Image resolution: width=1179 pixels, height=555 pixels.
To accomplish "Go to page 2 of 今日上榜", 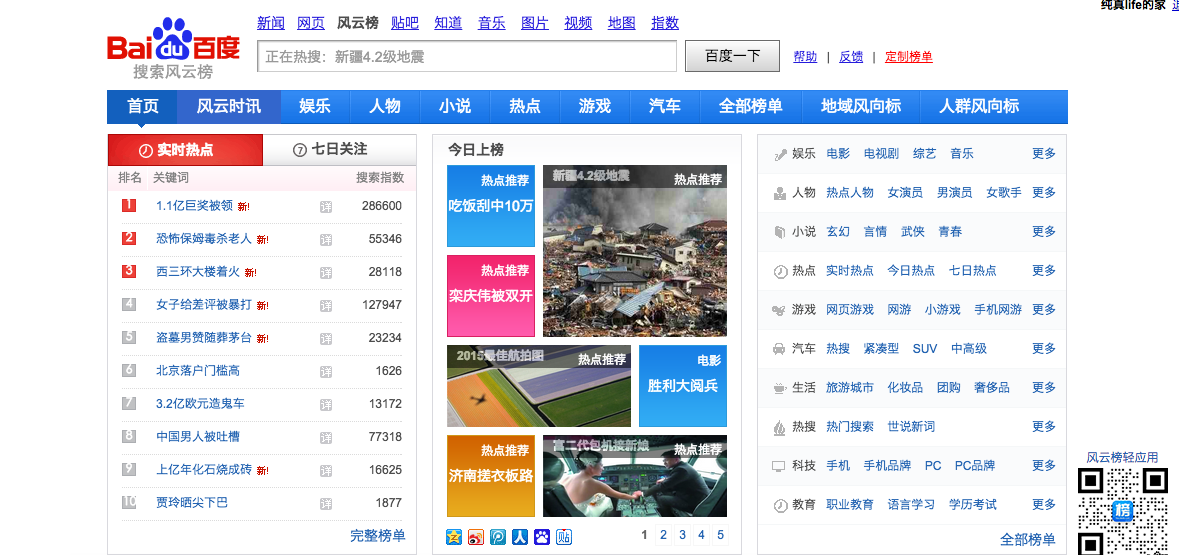I will point(663,535).
